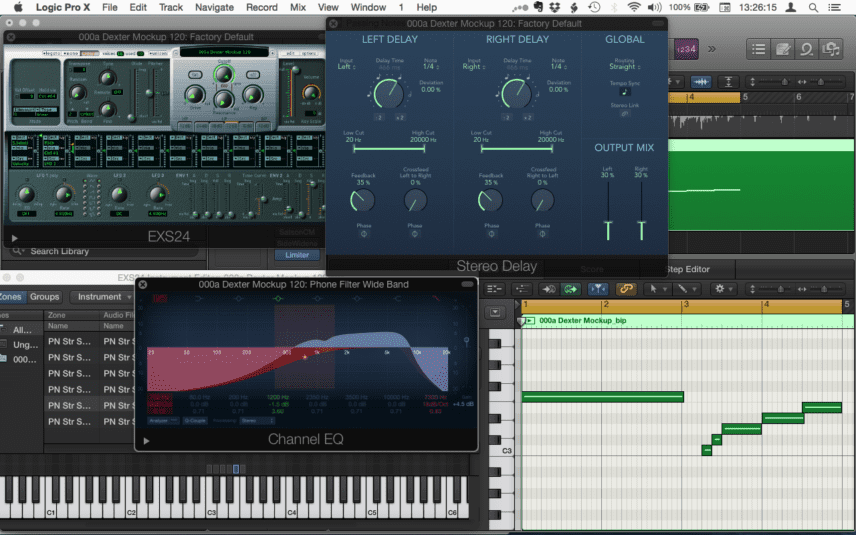Open Spotlight search icon in menu bar
Image resolution: width=856 pixels, height=535 pixels.
pyautogui.click(x=813, y=7)
